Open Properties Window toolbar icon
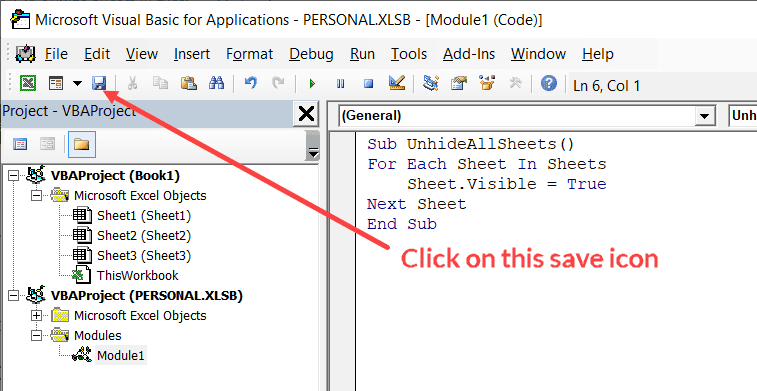 point(459,84)
